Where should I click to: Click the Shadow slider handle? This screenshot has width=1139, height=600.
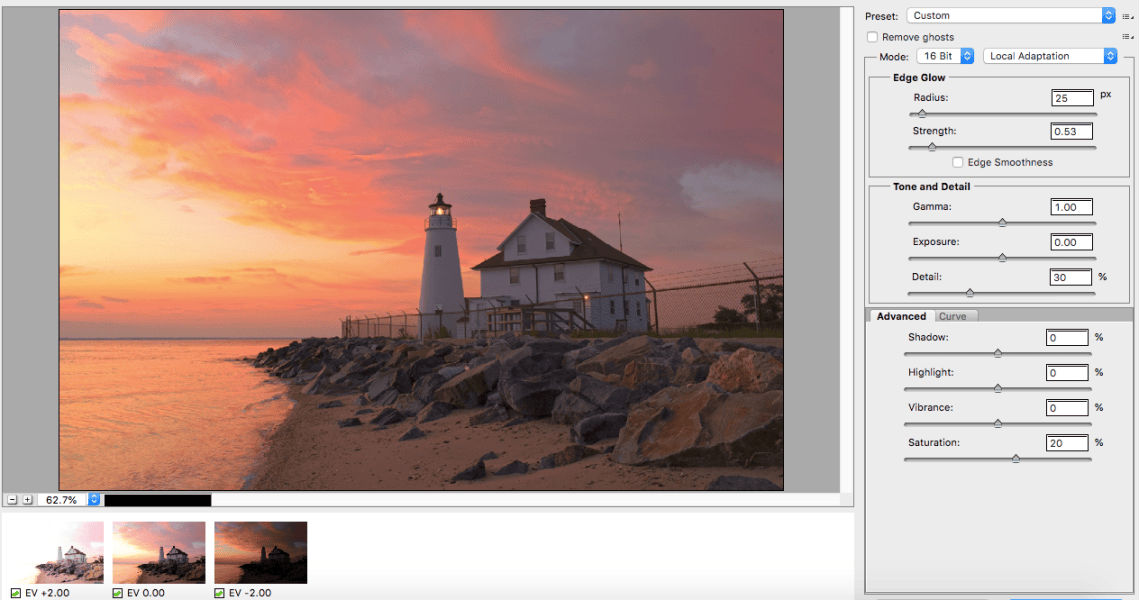[x=998, y=354]
